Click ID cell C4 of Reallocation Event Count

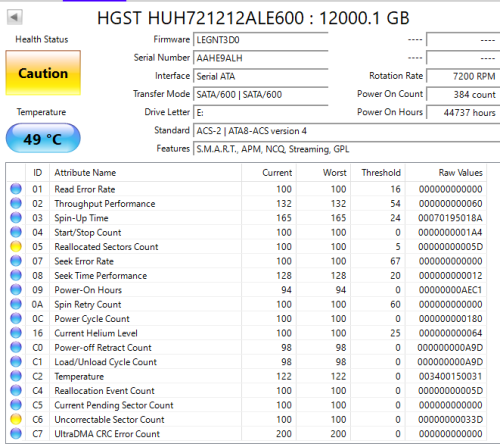click(37, 391)
